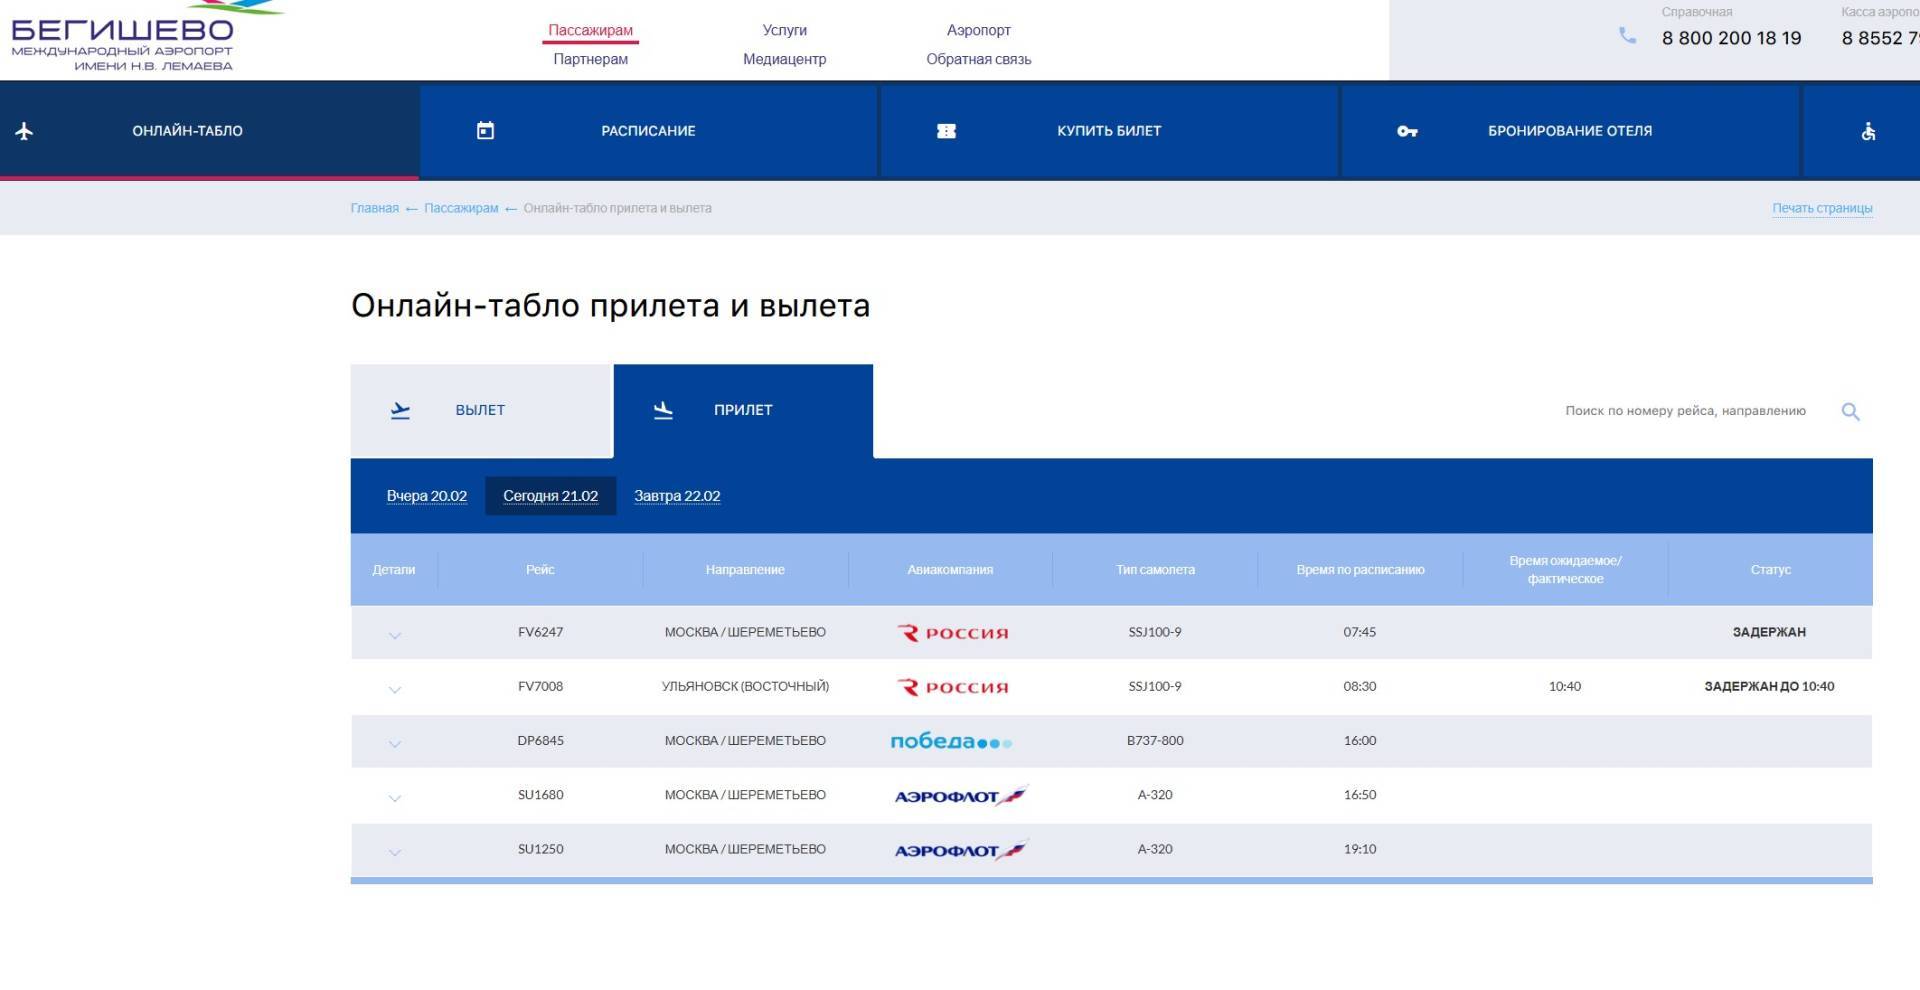The height and width of the screenshot is (990, 1920).
Task: Click the Бегишево airport logo
Action: point(122,40)
